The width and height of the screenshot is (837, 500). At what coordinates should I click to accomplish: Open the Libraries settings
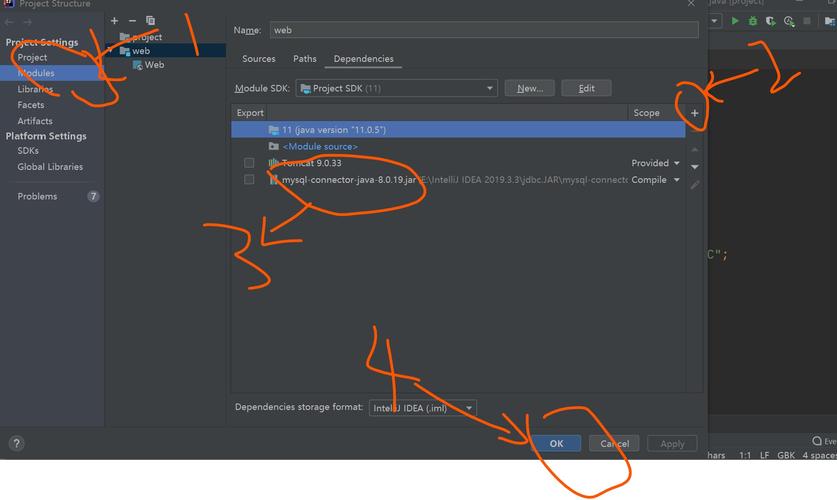coord(35,89)
